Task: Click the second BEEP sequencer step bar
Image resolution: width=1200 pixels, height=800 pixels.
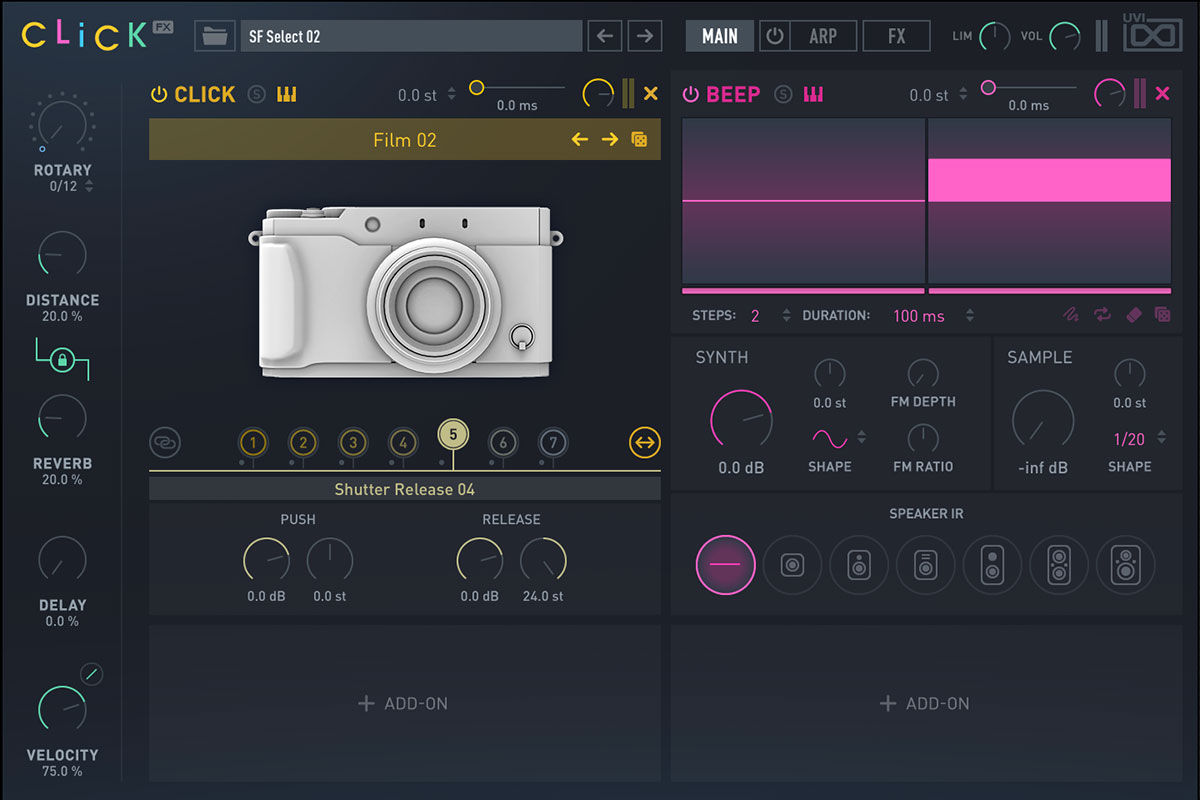Action: click(1049, 180)
